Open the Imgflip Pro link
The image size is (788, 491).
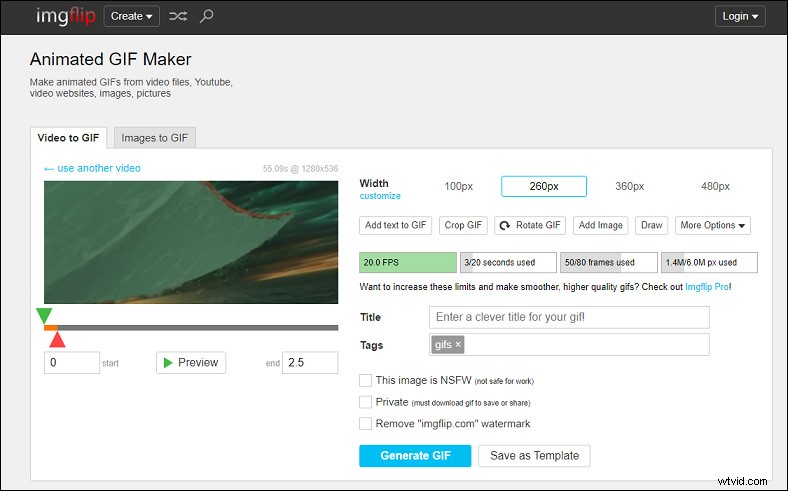(x=707, y=287)
